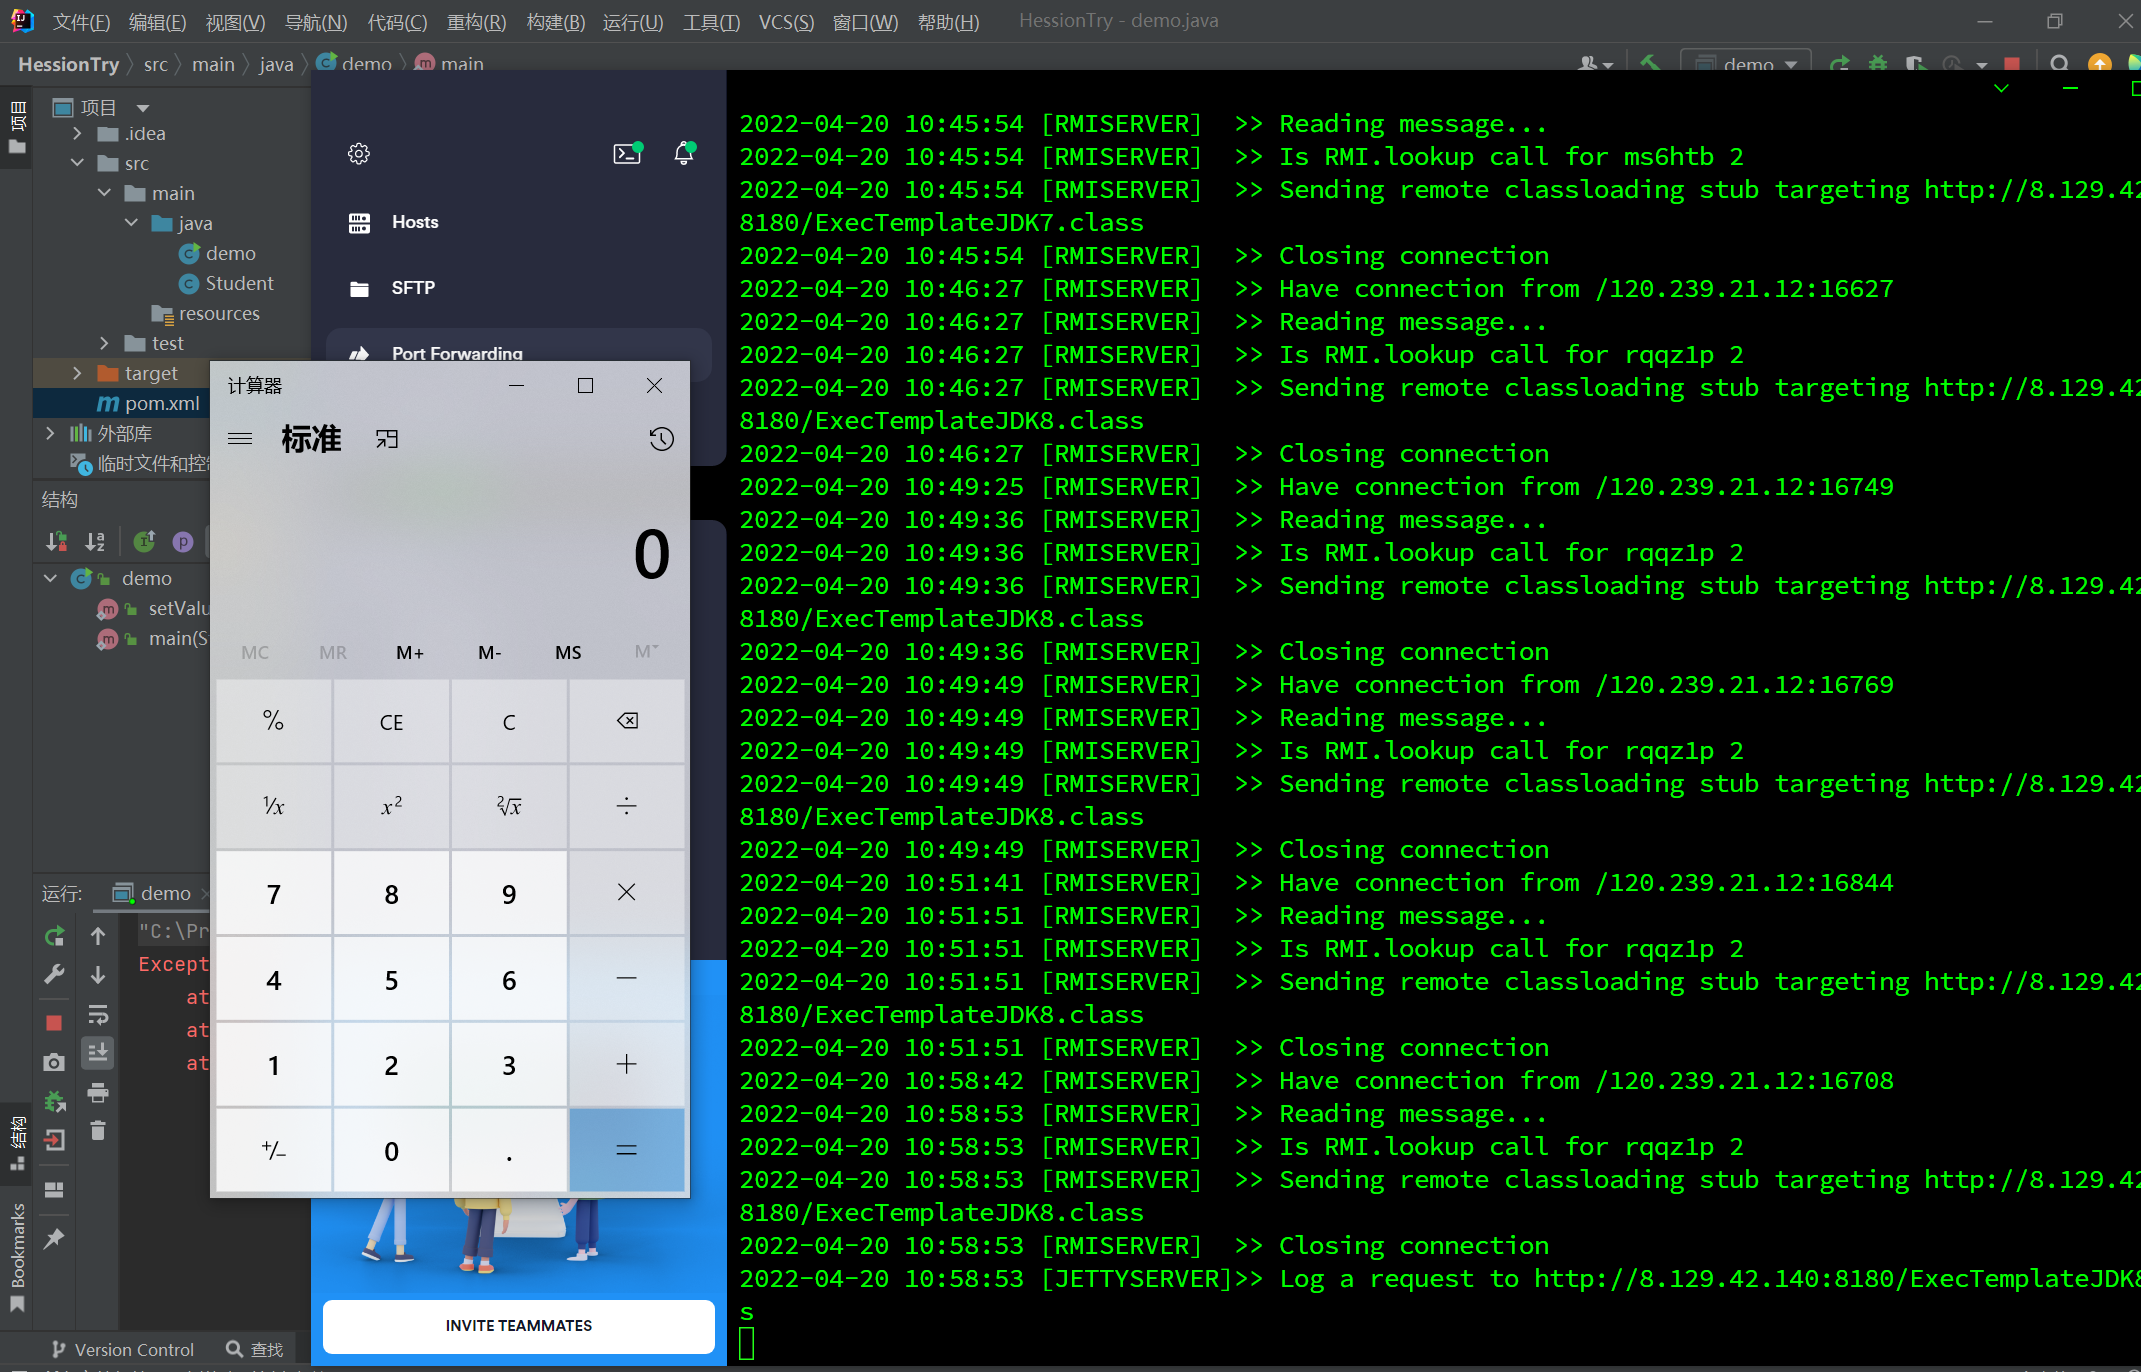Toggle calculator keep-on-top mode
The width and height of the screenshot is (2141, 1372).
pos(387,439)
